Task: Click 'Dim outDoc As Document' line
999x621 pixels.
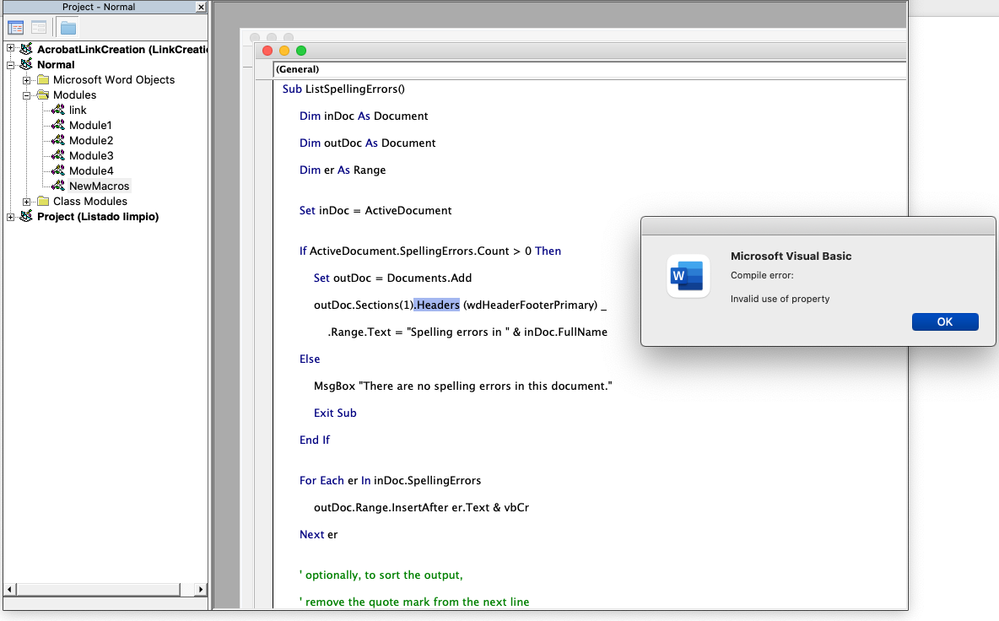Action: click(x=367, y=143)
